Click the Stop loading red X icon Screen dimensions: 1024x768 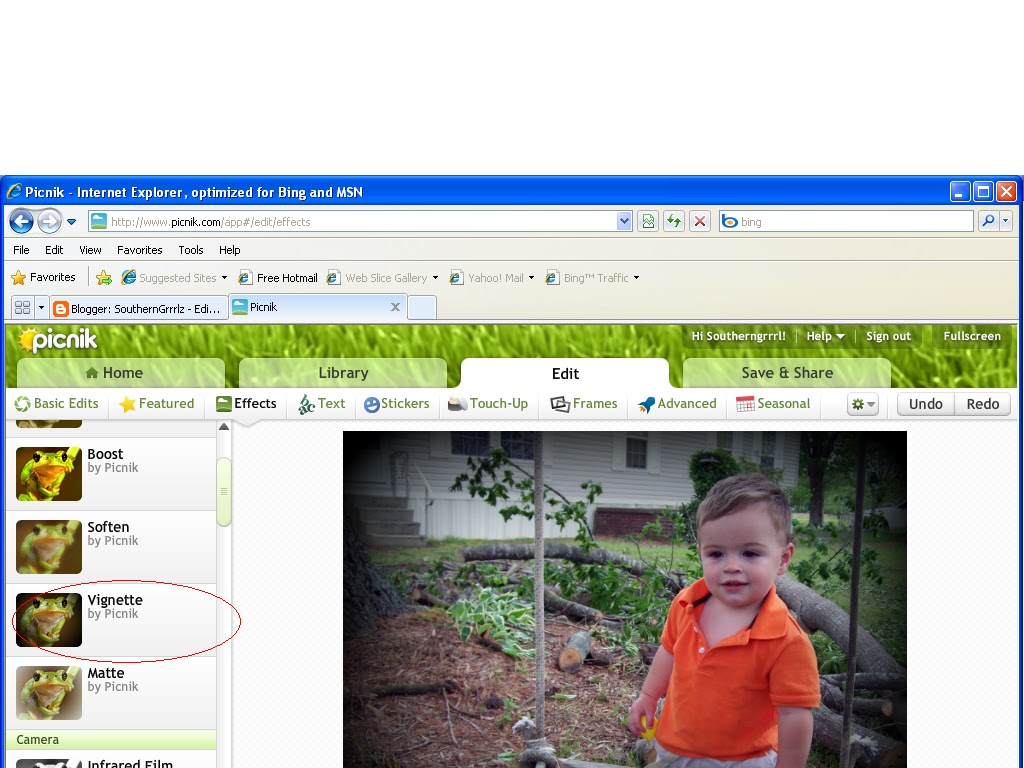[x=699, y=221]
